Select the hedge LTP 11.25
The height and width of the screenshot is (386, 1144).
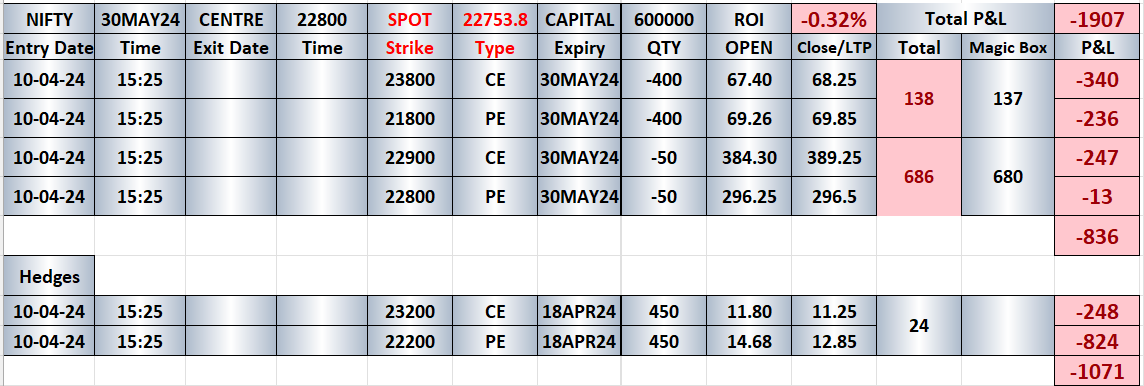833,312
